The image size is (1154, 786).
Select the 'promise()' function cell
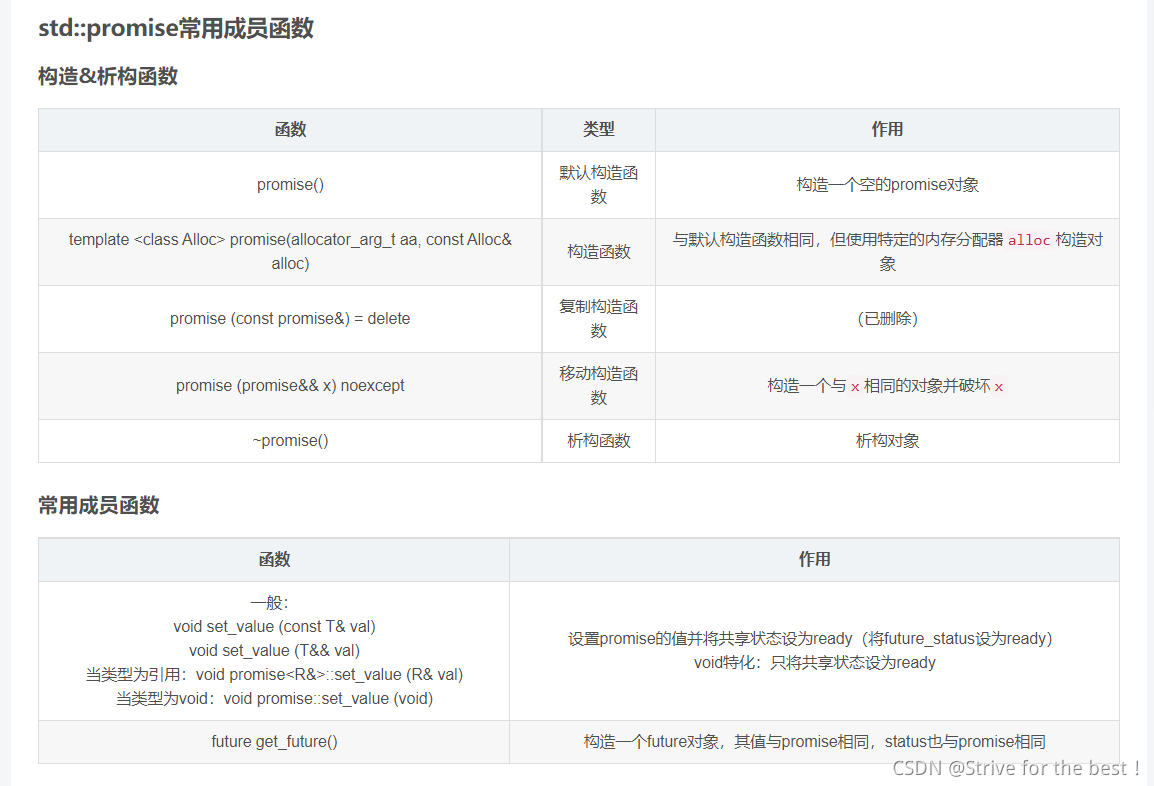coord(290,185)
